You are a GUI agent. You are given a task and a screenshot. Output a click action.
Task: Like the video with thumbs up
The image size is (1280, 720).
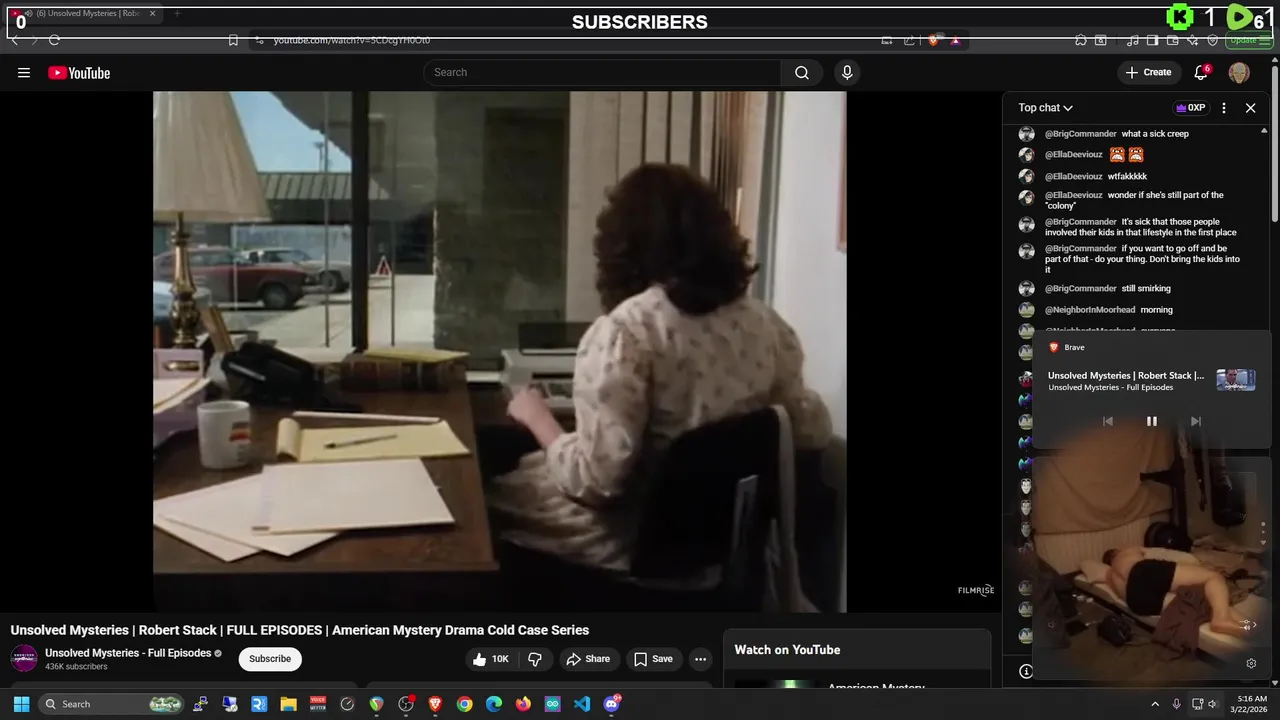491,659
